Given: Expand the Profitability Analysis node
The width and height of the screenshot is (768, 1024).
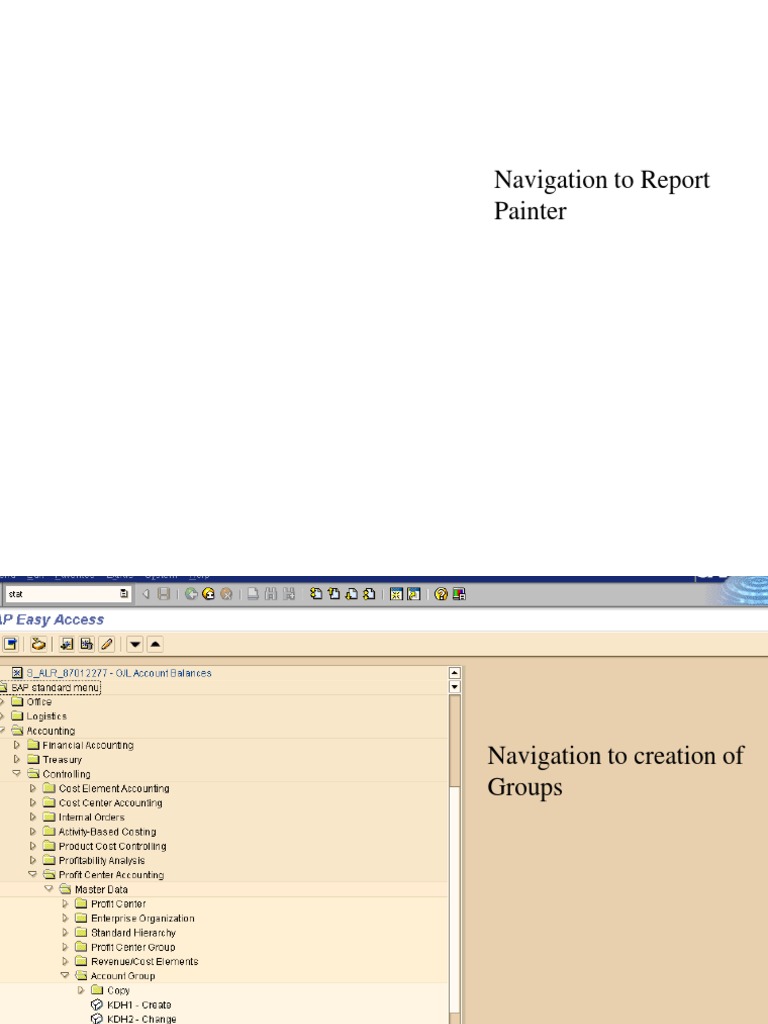Looking at the screenshot, I should point(33,860).
